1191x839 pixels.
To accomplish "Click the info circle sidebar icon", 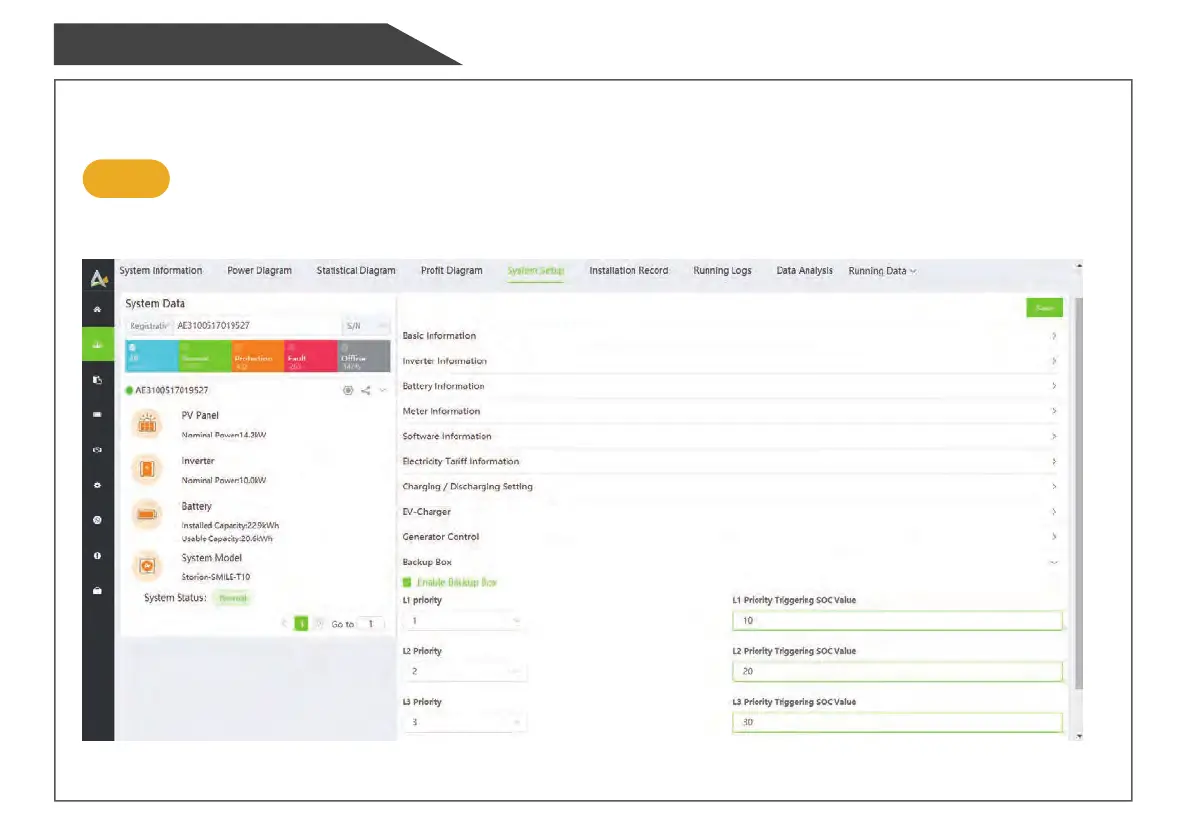I will point(97,556).
